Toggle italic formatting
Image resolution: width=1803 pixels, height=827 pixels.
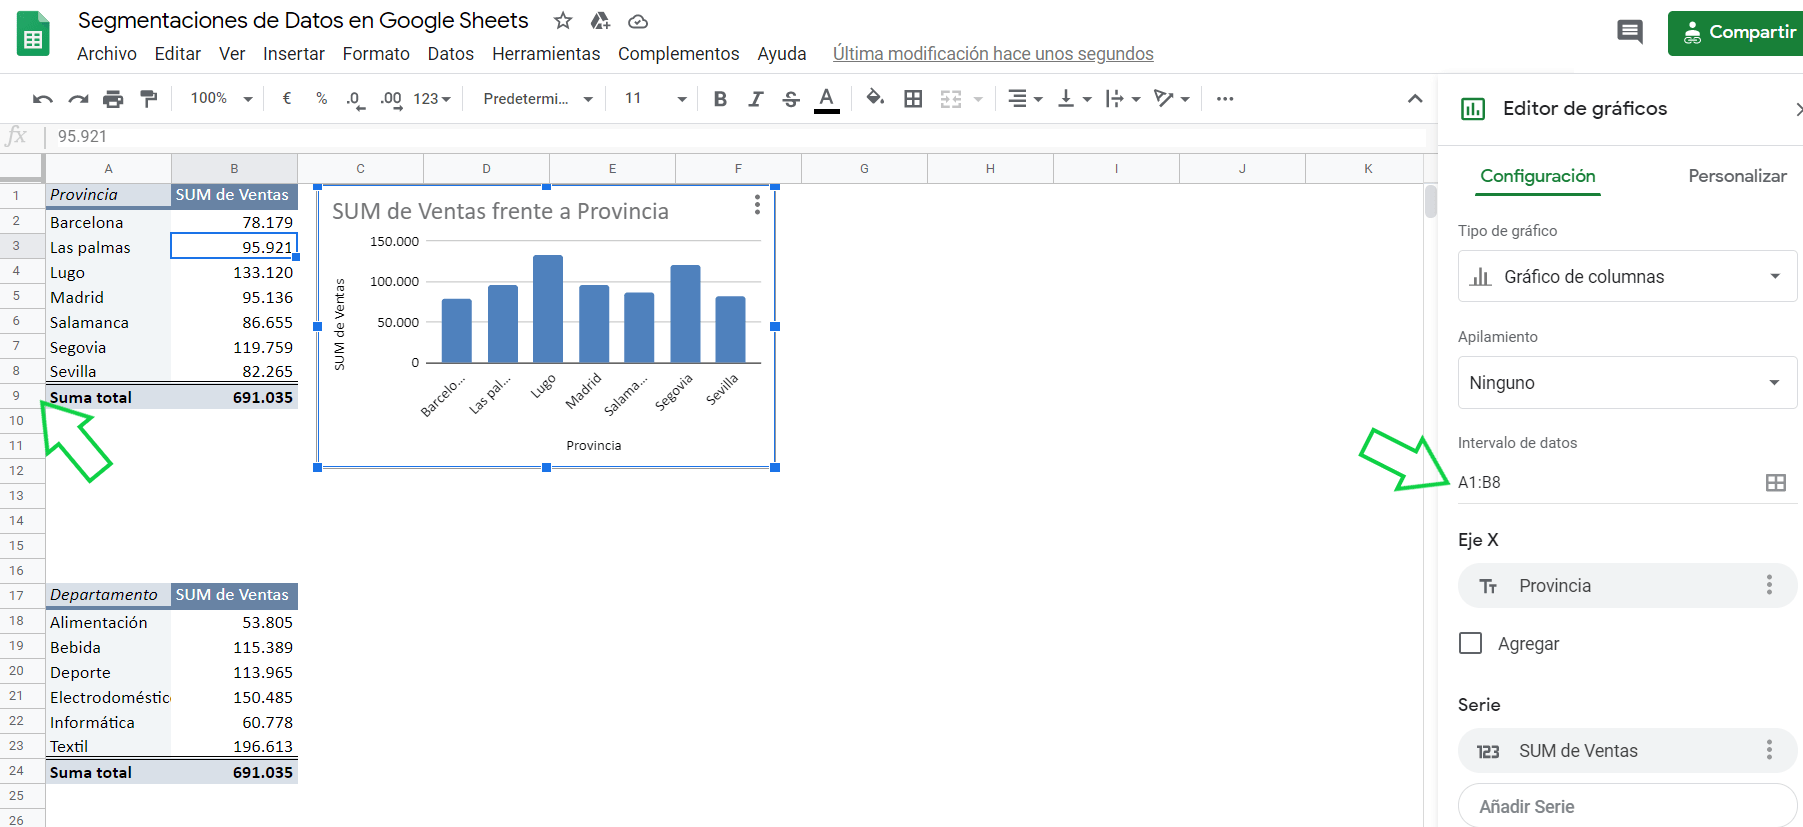755,98
